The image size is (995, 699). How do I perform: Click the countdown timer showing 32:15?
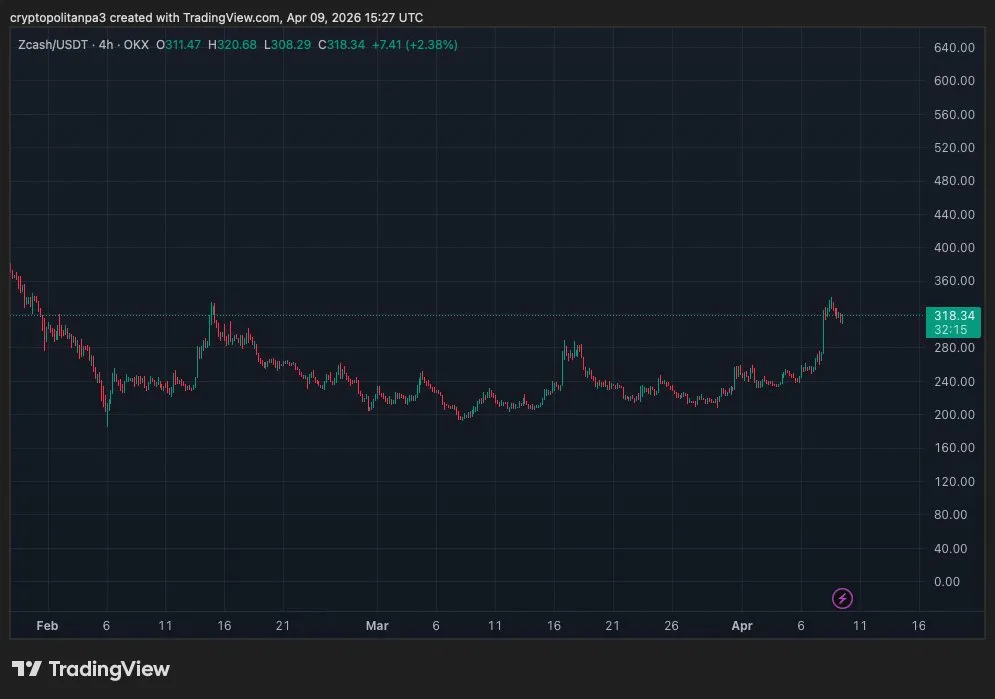tap(952, 328)
